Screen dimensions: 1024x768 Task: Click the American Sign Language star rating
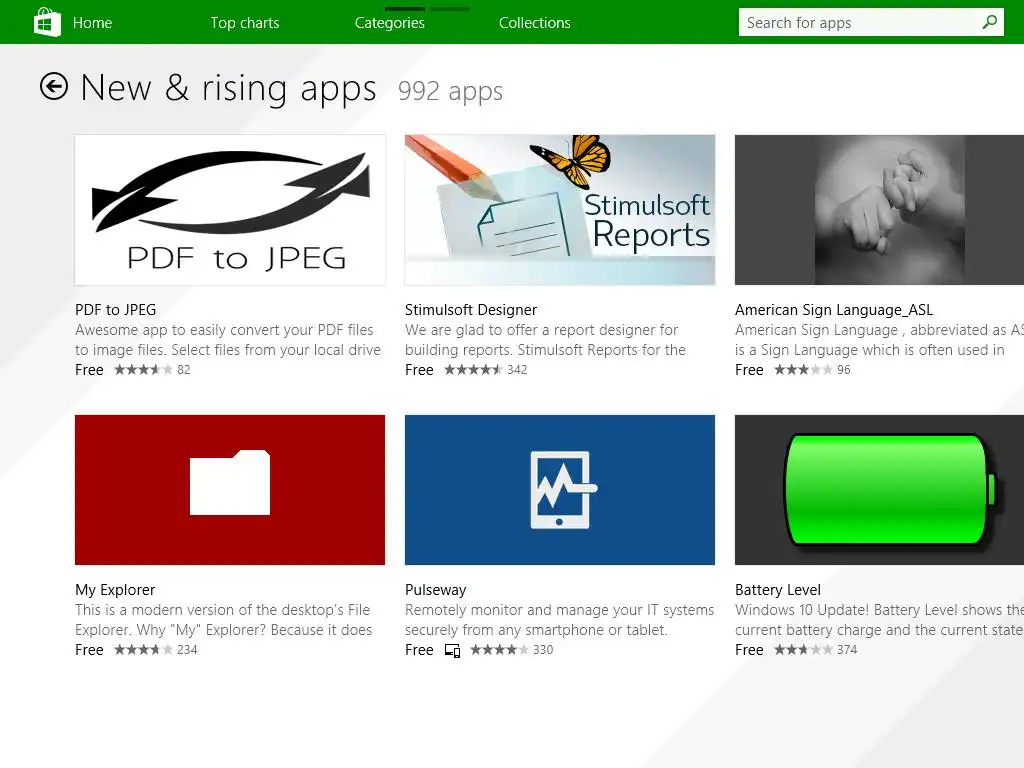click(x=803, y=370)
